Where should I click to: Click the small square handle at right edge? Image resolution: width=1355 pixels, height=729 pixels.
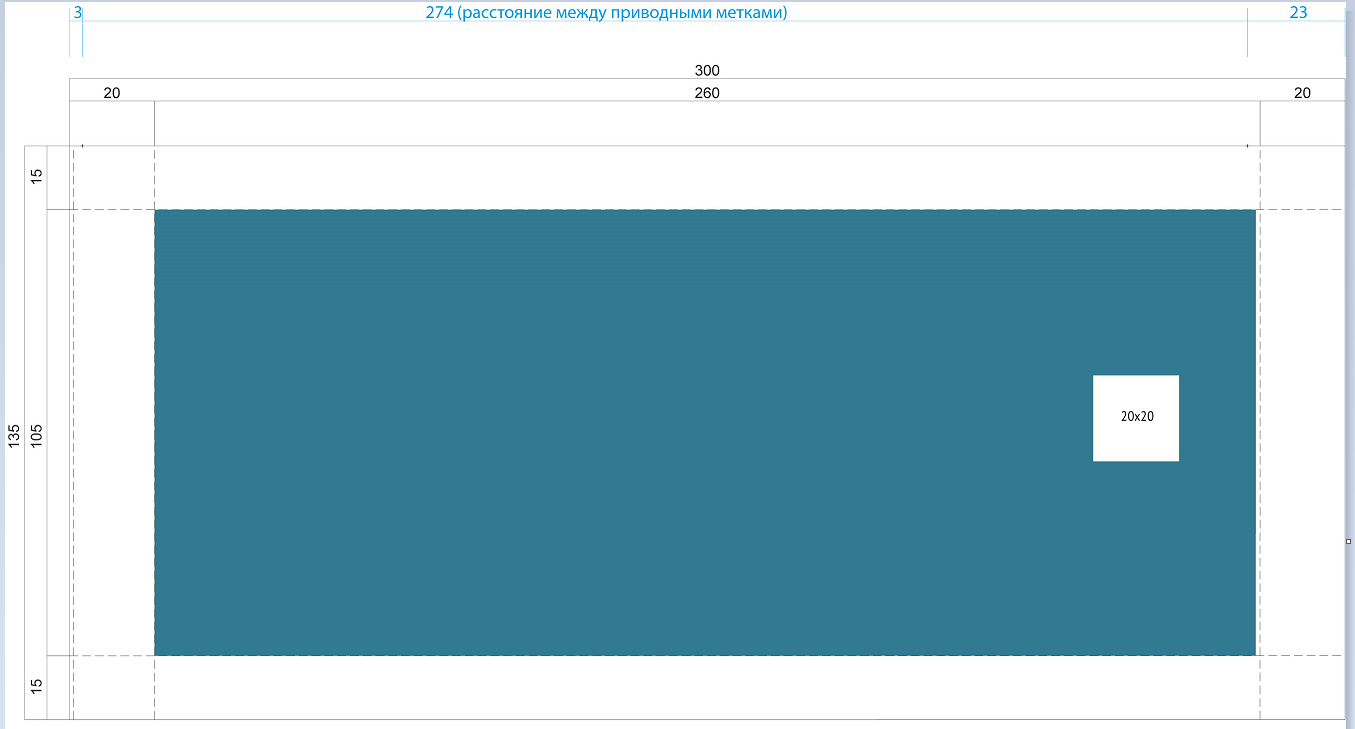tap(1348, 541)
